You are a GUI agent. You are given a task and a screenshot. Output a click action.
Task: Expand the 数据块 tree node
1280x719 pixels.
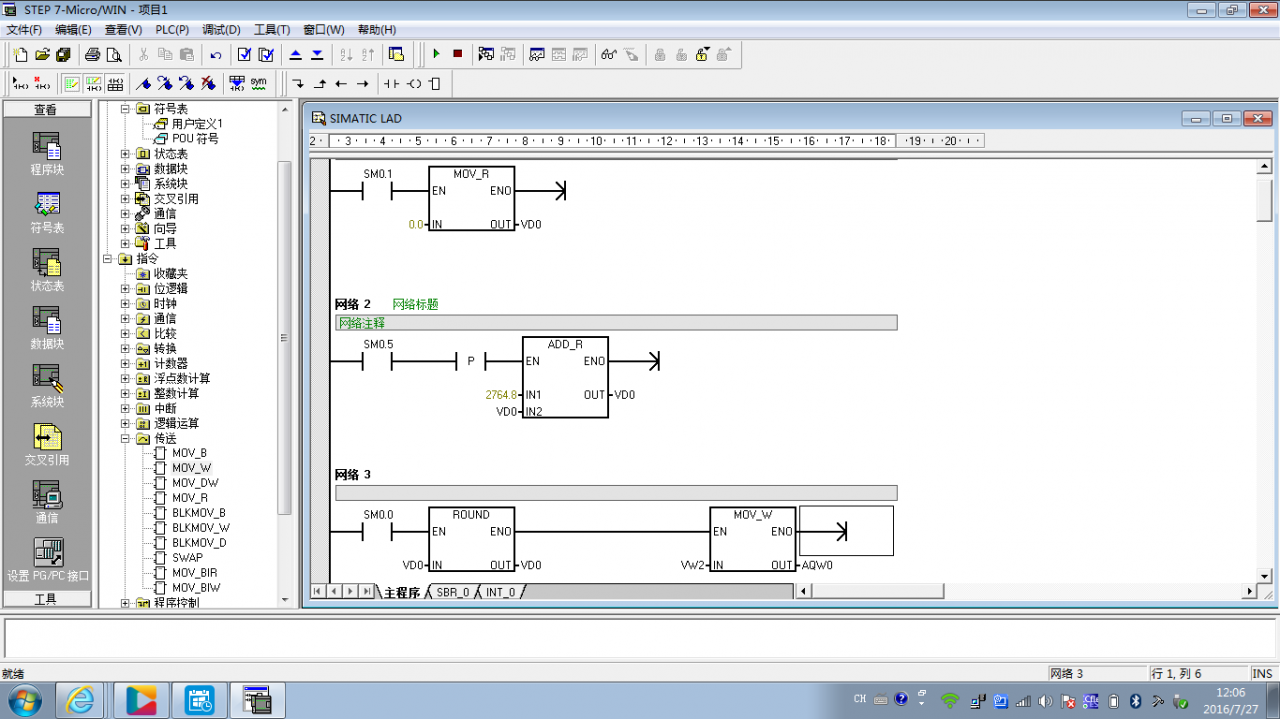(x=125, y=169)
